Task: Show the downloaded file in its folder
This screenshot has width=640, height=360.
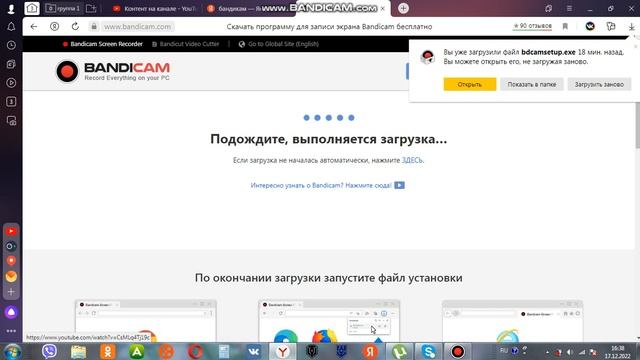Action: (x=531, y=84)
